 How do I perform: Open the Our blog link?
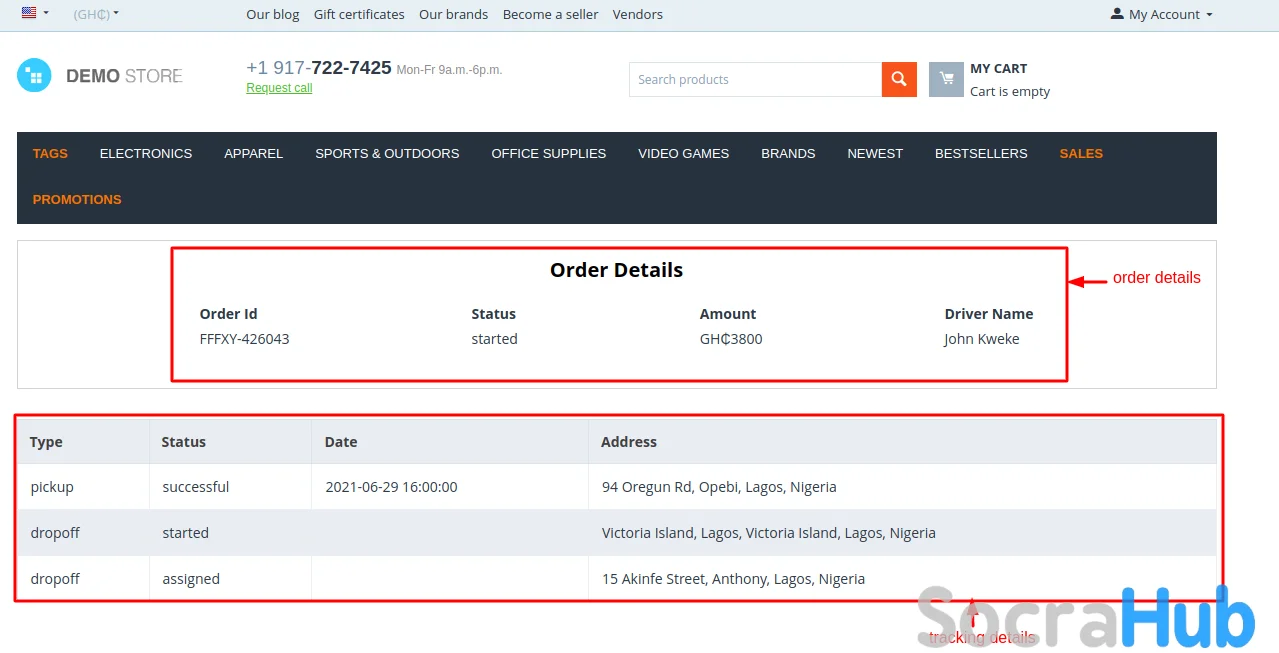(273, 14)
